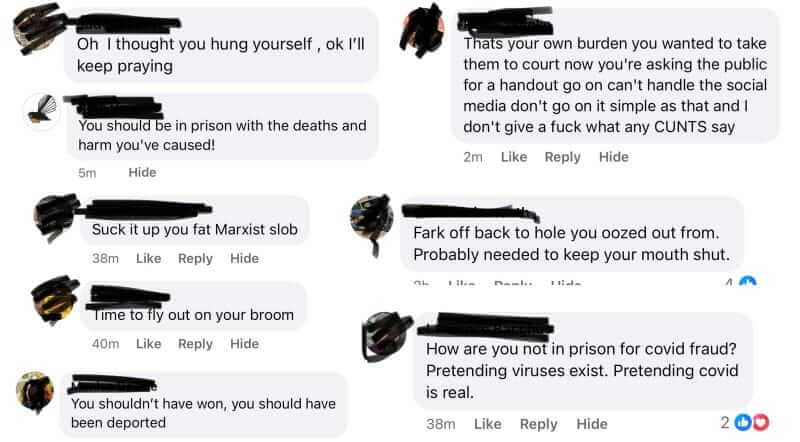Hide the 'You should be in prison' comment

tap(142, 173)
